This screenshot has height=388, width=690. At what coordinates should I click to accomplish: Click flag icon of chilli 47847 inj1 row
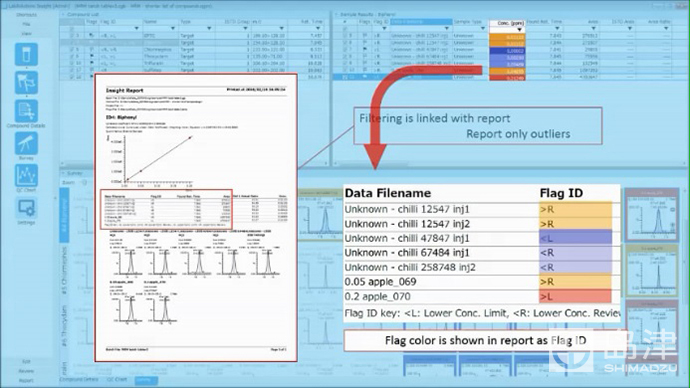[x=365, y=50]
